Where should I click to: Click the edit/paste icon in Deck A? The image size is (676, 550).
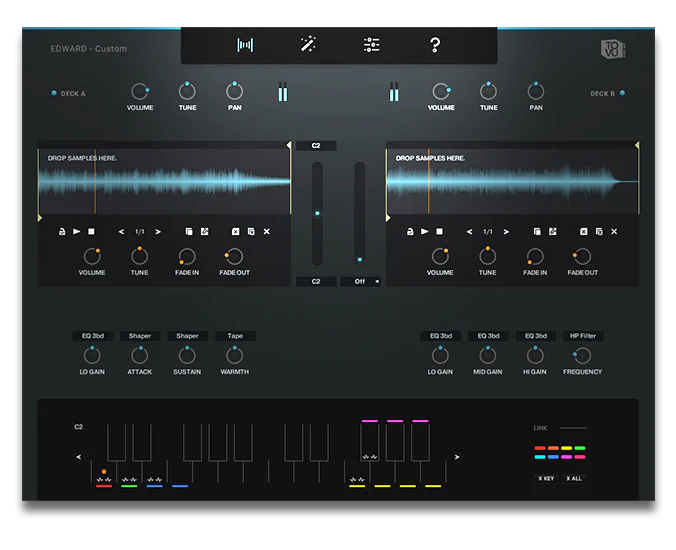pos(205,231)
